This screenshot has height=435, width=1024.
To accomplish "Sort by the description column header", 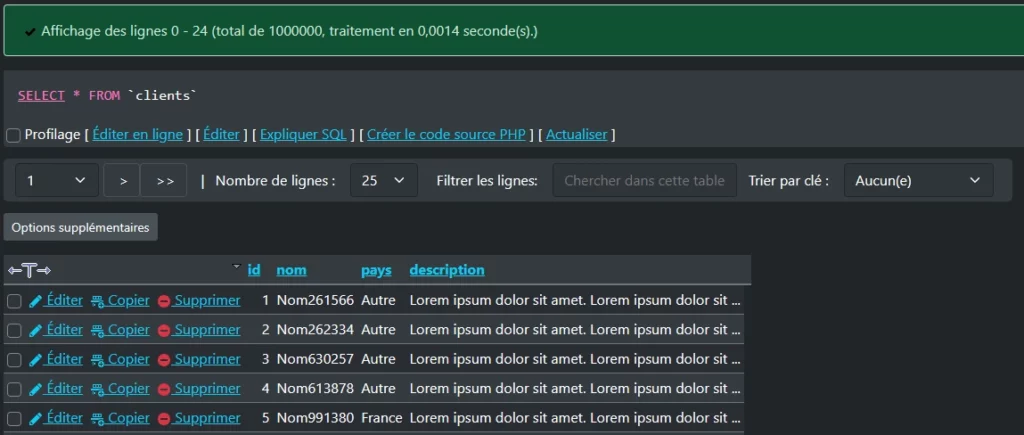I will (x=447, y=270).
